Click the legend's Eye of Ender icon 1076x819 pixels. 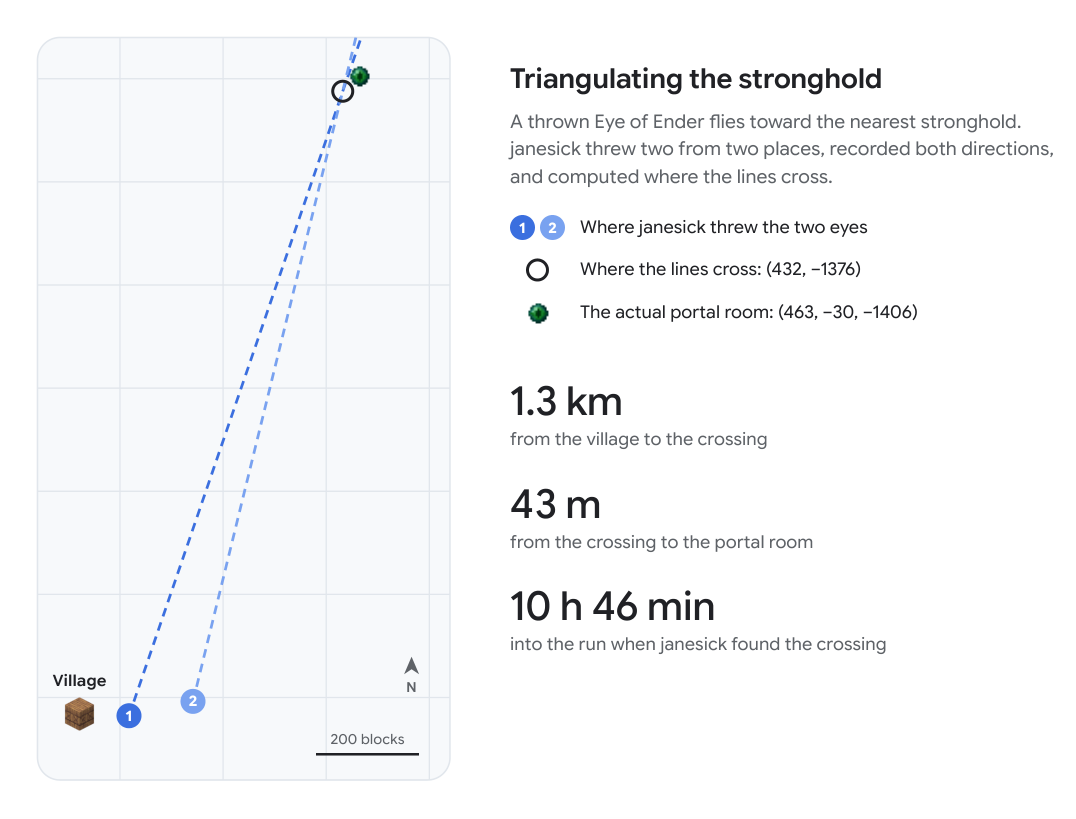coord(538,314)
